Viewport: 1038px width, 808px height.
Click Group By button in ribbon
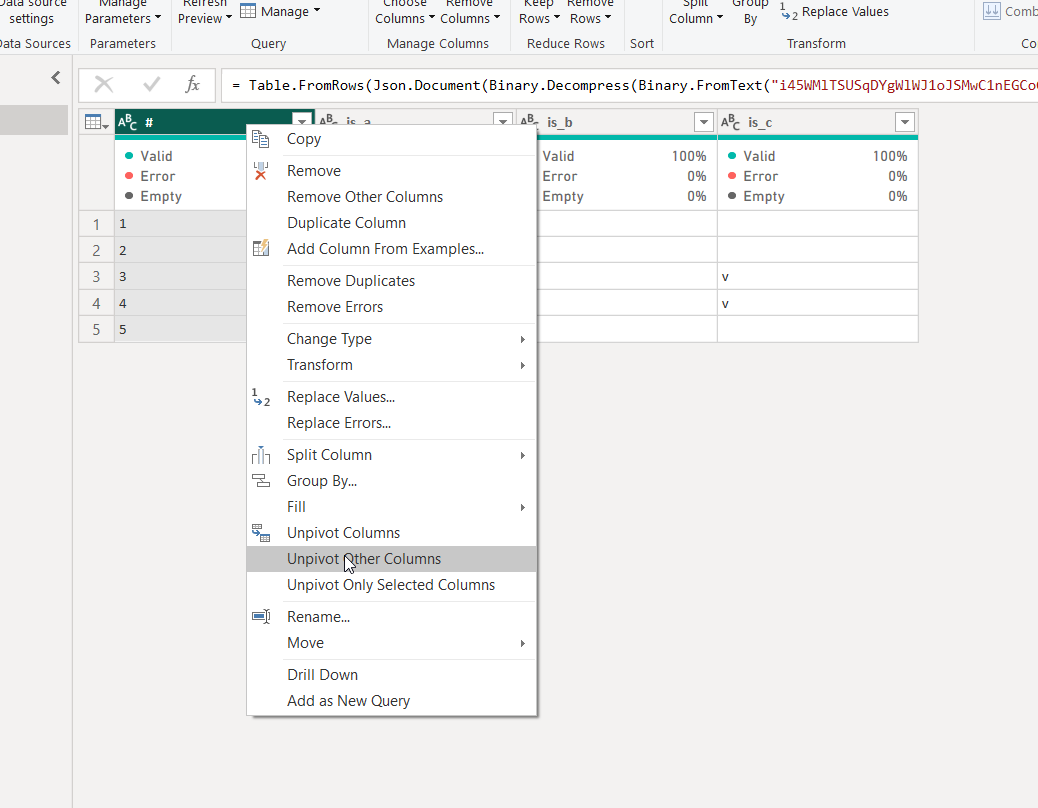[750, 12]
